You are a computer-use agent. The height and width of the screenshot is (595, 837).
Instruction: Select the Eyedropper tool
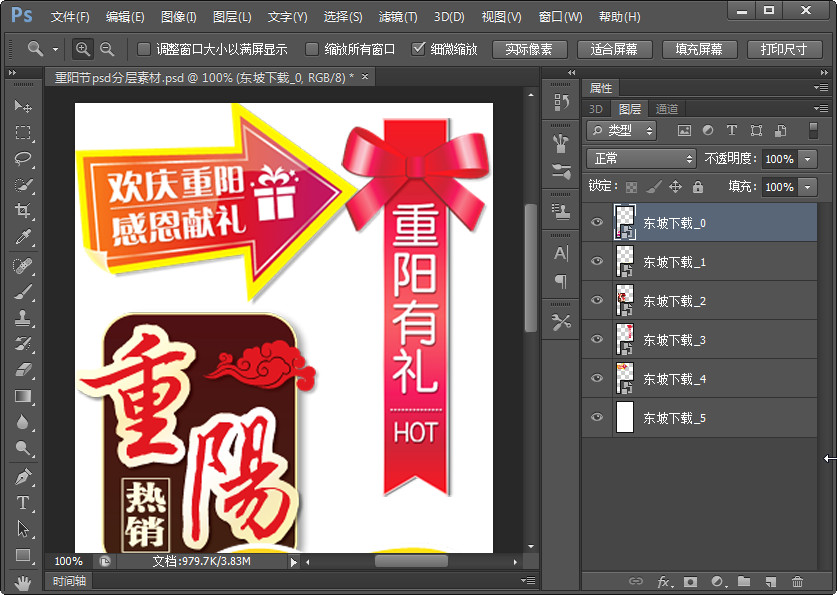tap(23, 236)
